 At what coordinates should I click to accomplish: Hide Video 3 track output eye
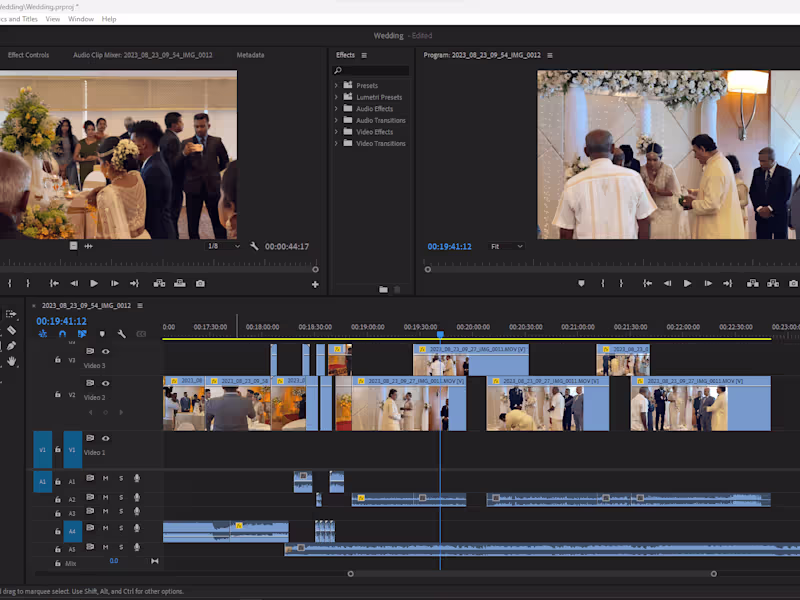[x=105, y=351]
